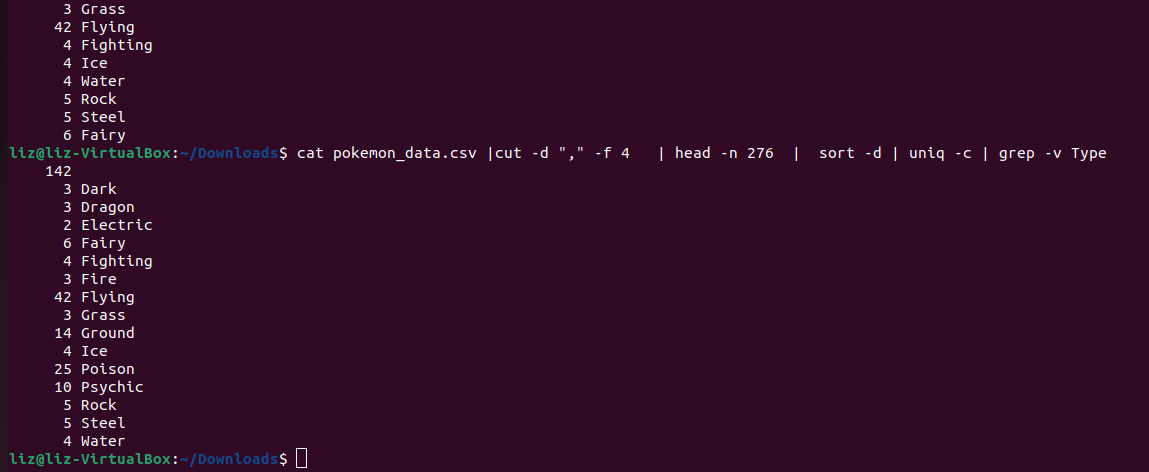Click the '6 Fairy' line in upper output
The height and width of the screenshot is (472, 1149).
95,135
